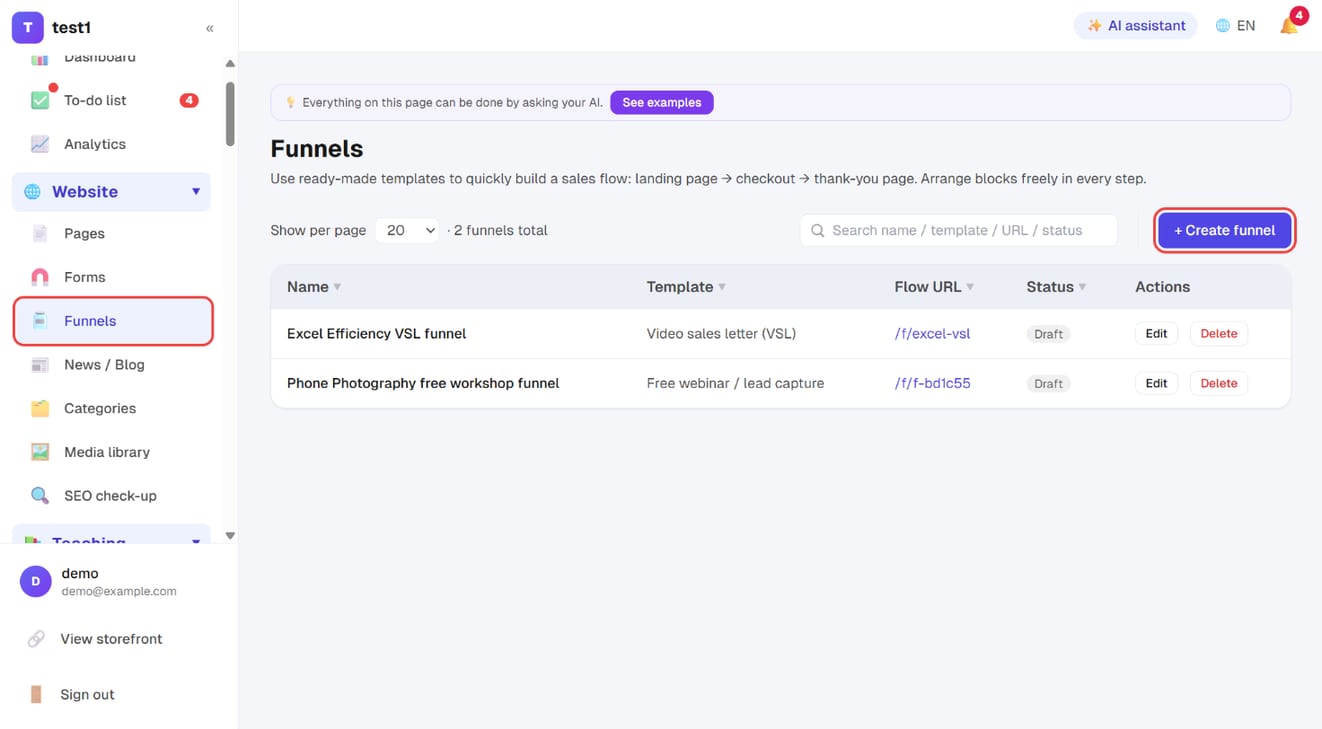Click the demo user avatar

35,581
